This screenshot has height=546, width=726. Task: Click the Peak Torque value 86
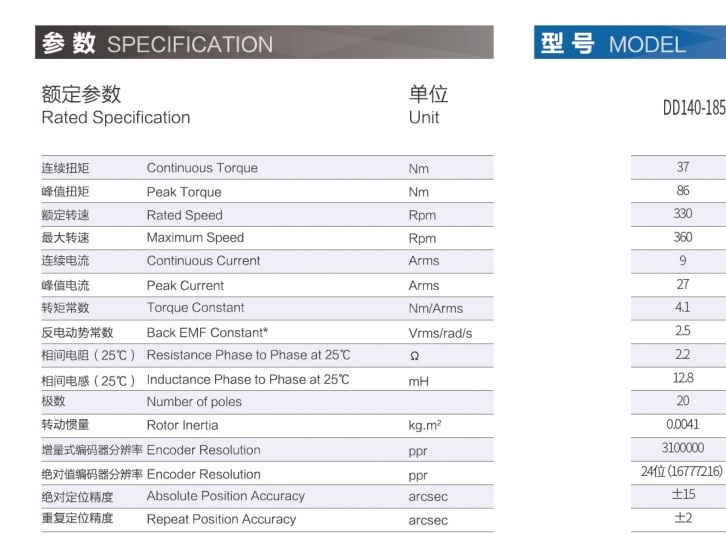click(x=683, y=191)
